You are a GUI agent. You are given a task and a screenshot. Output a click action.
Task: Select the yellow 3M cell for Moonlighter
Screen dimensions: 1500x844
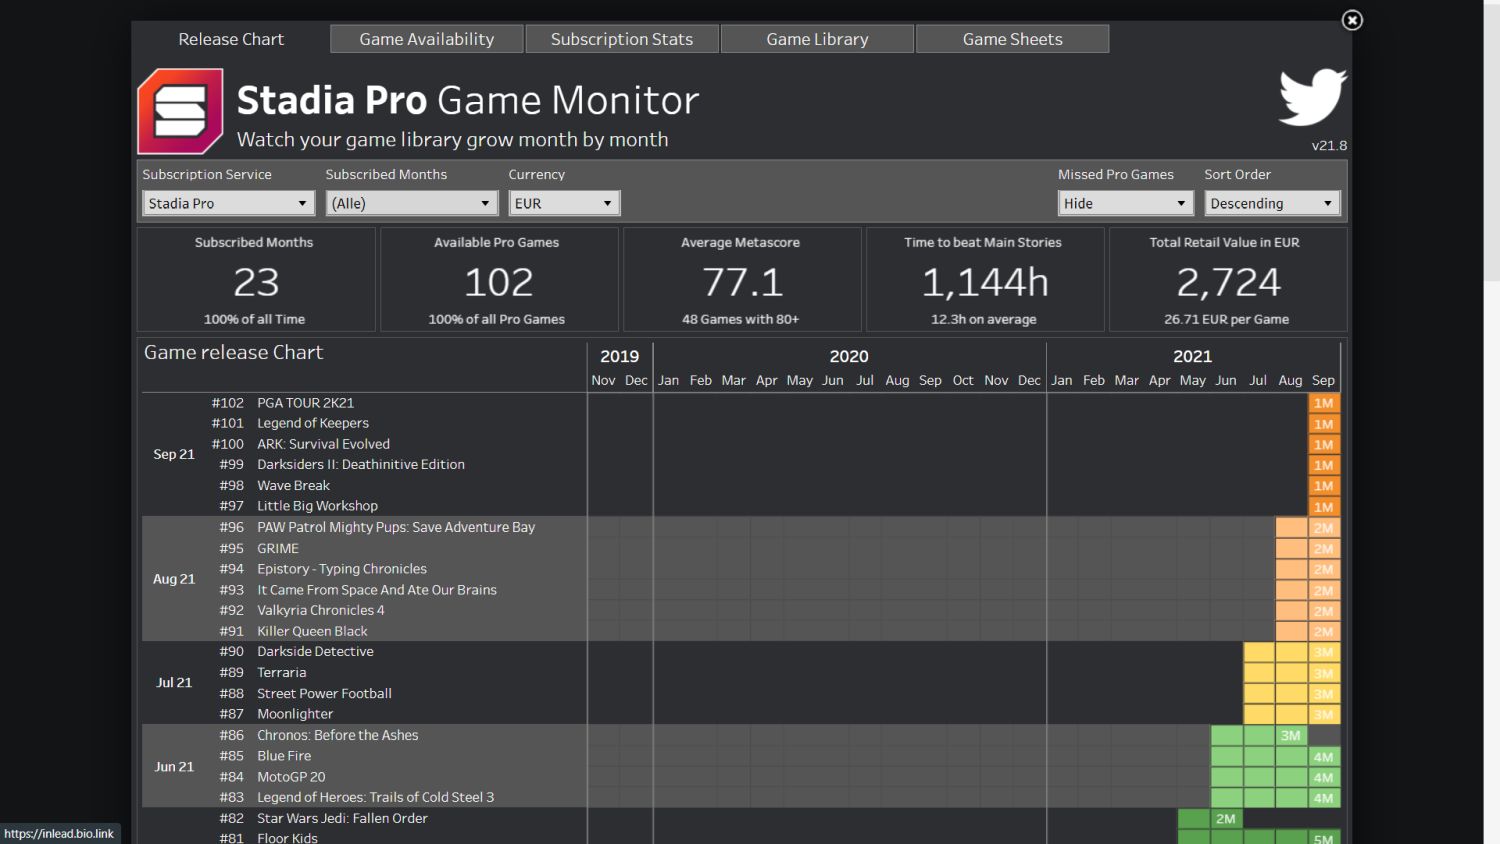click(x=1323, y=715)
